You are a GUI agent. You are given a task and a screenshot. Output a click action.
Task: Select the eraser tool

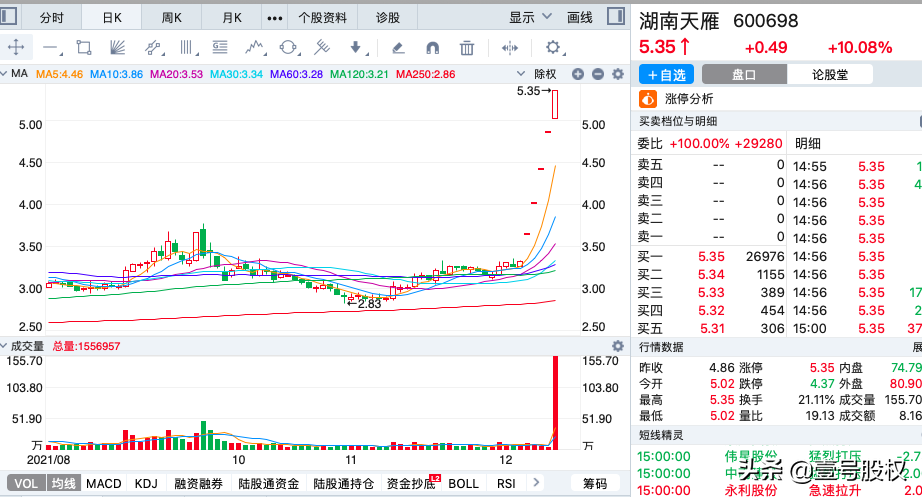[398, 48]
